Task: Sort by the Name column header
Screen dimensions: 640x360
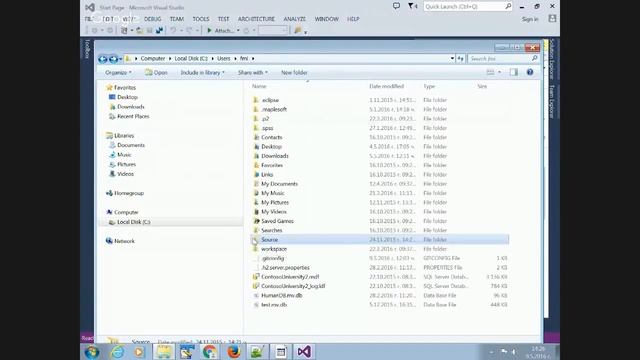Action: coord(259,86)
